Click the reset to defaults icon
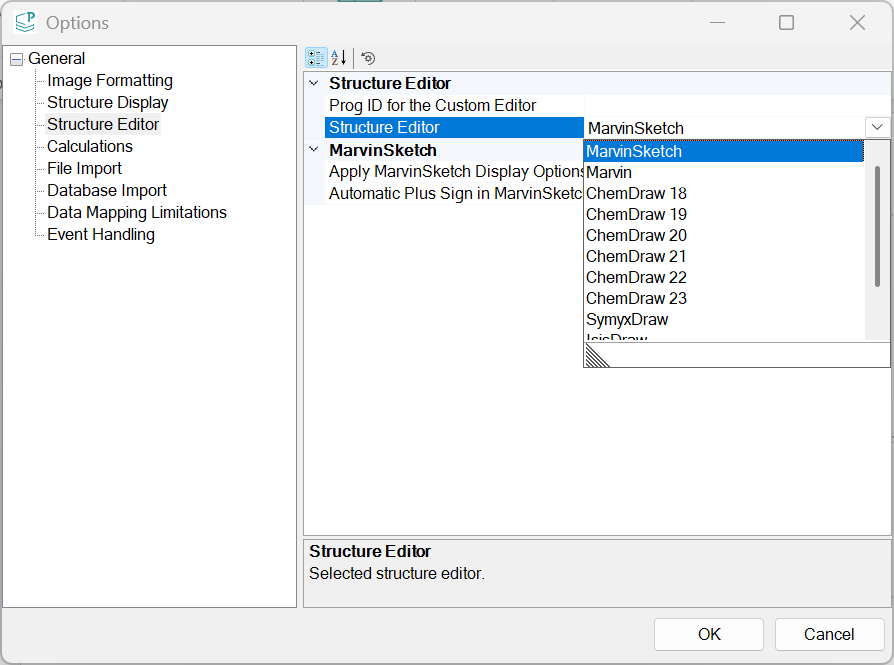The width and height of the screenshot is (894, 665). coord(368,58)
